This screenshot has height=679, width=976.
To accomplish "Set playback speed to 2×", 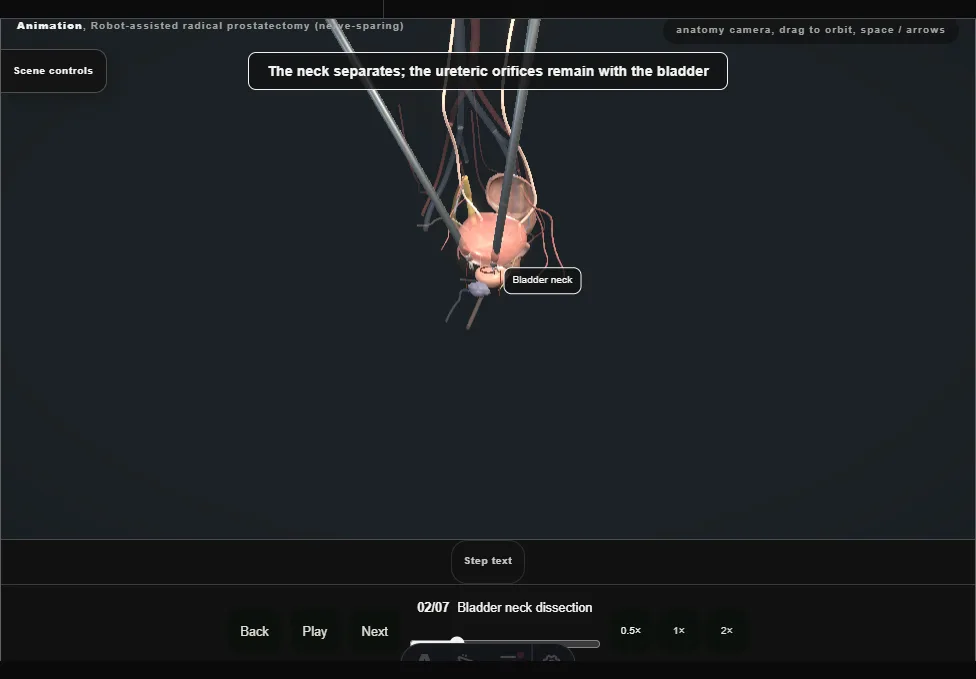I will (726, 630).
